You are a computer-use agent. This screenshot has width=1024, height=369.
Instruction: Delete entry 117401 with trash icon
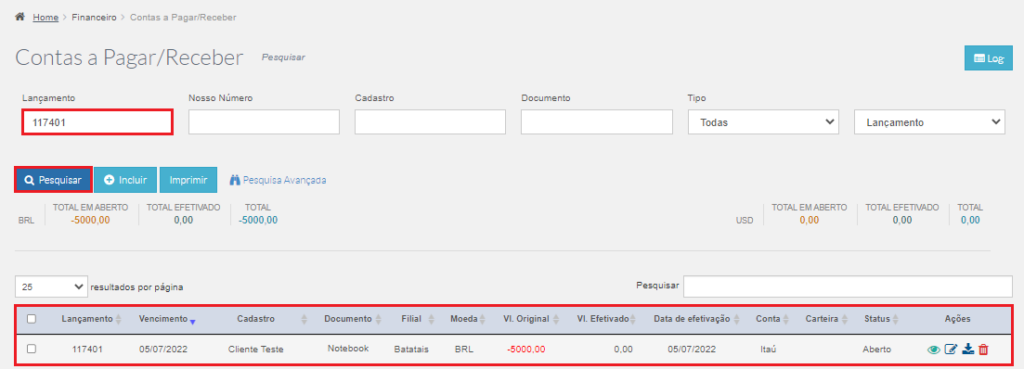984,349
